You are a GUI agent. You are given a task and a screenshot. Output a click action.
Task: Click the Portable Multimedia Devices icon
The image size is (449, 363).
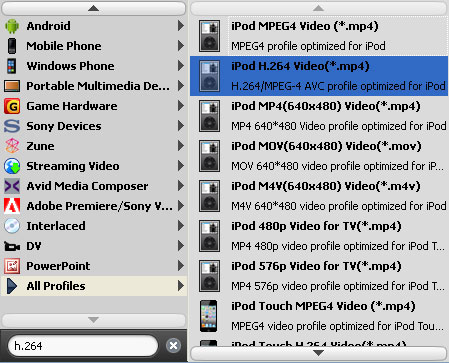pos(12,86)
